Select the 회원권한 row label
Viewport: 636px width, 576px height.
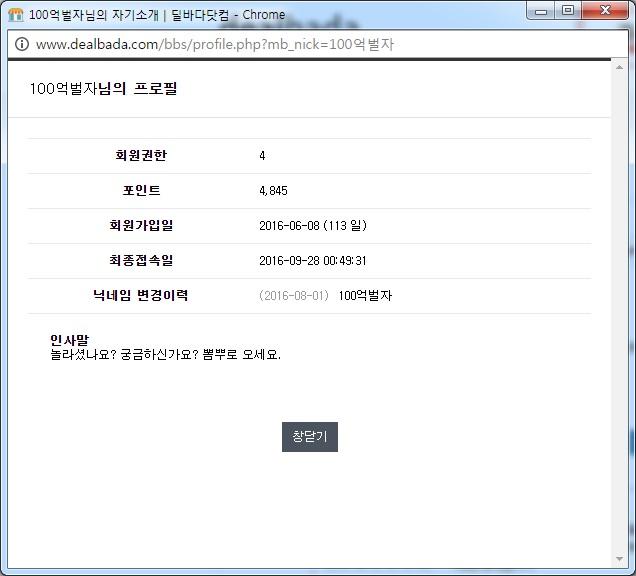pyautogui.click(x=141, y=156)
